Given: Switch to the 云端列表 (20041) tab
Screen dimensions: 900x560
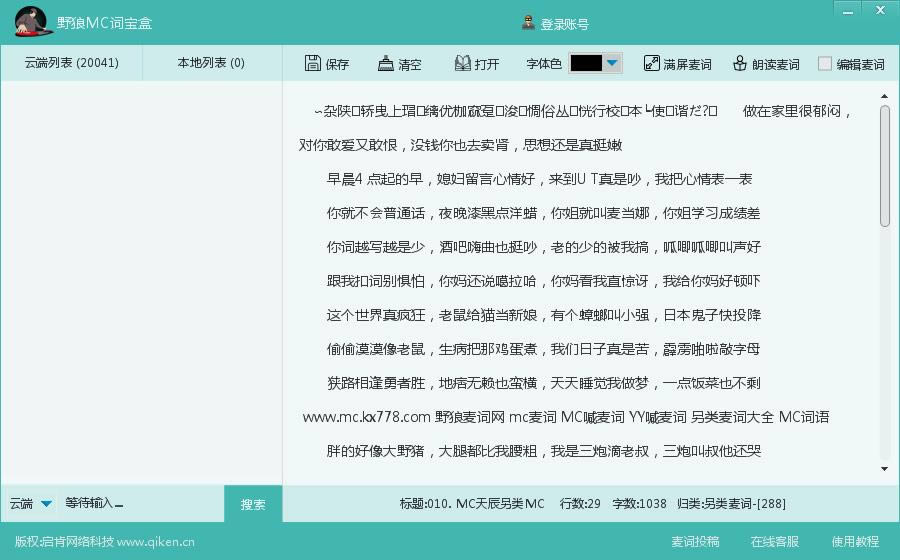Looking at the screenshot, I should [x=71, y=63].
